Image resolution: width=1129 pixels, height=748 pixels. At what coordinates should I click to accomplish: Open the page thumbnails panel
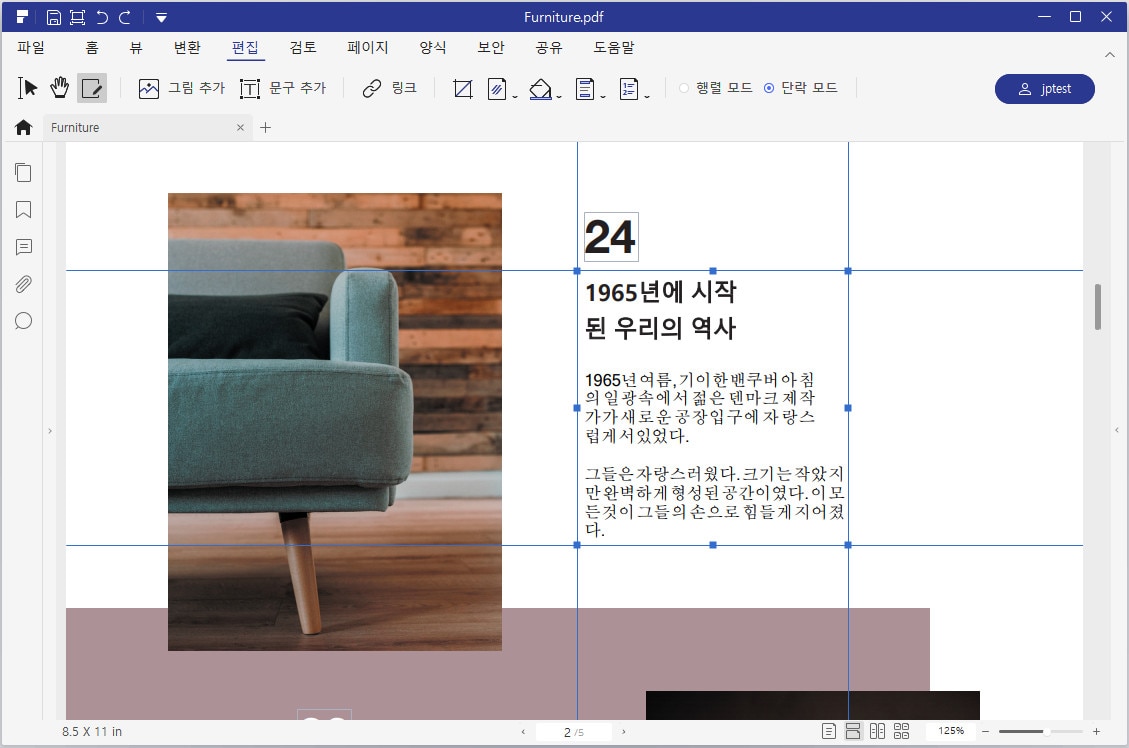tap(23, 172)
